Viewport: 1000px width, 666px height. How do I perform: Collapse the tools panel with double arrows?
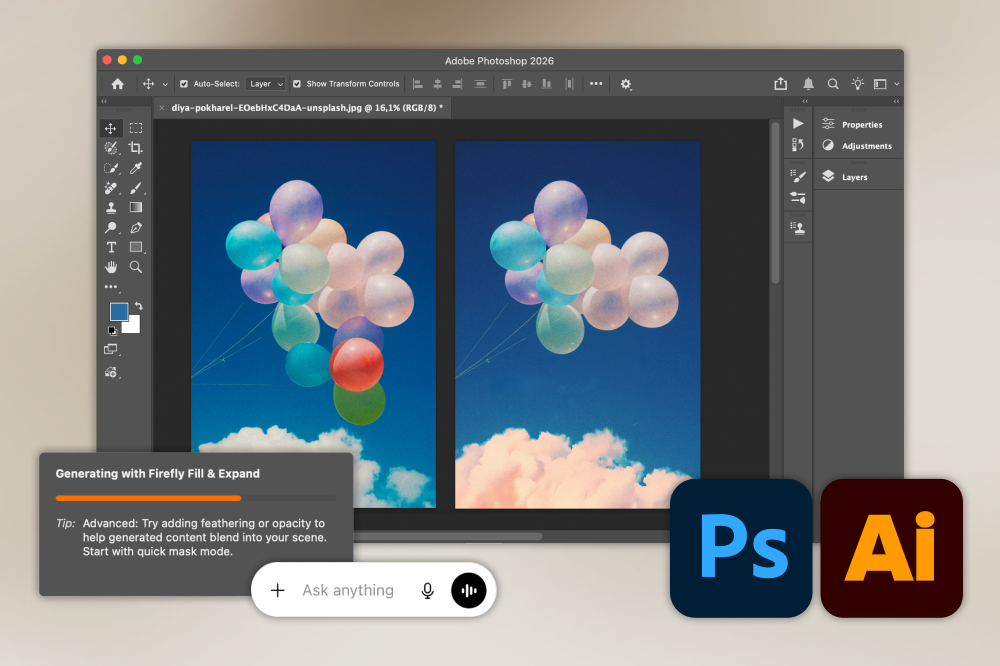(x=104, y=101)
